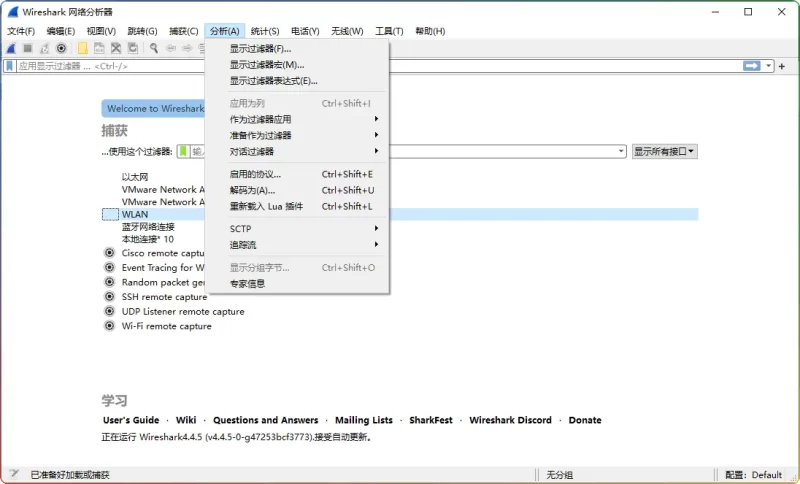Go back in packet history arrow

click(171, 48)
